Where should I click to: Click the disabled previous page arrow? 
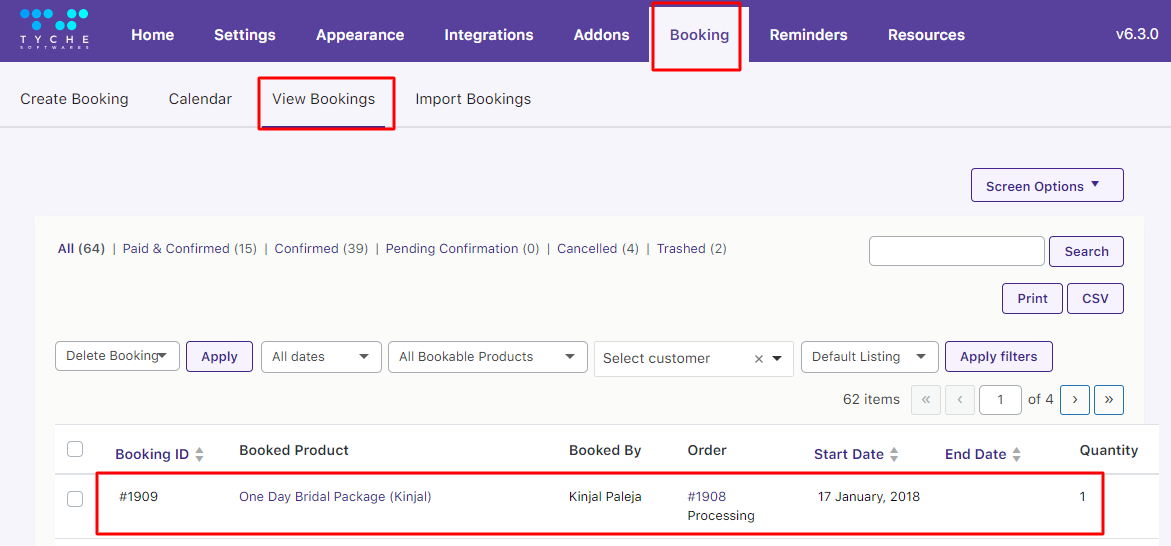tap(960, 400)
